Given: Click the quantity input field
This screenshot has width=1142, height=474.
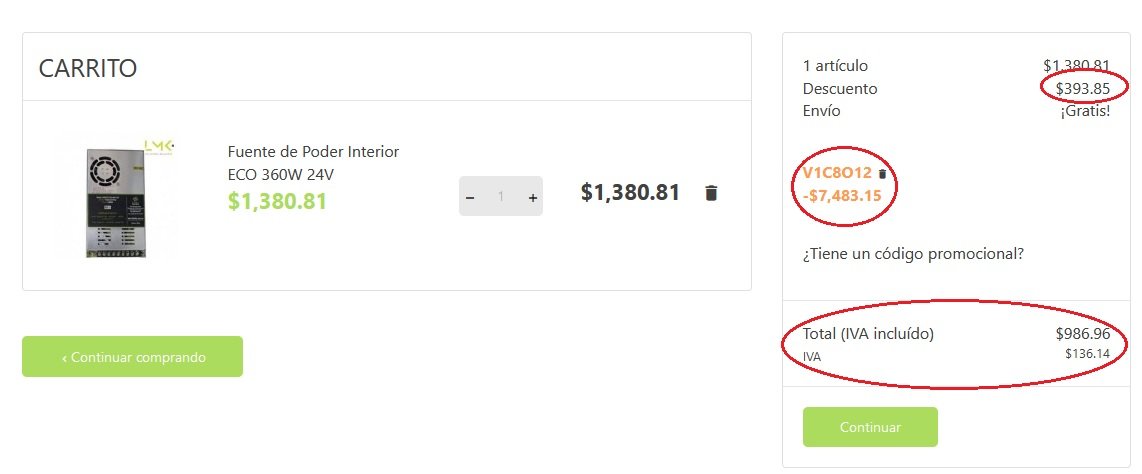Looking at the screenshot, I should point(501,197).
